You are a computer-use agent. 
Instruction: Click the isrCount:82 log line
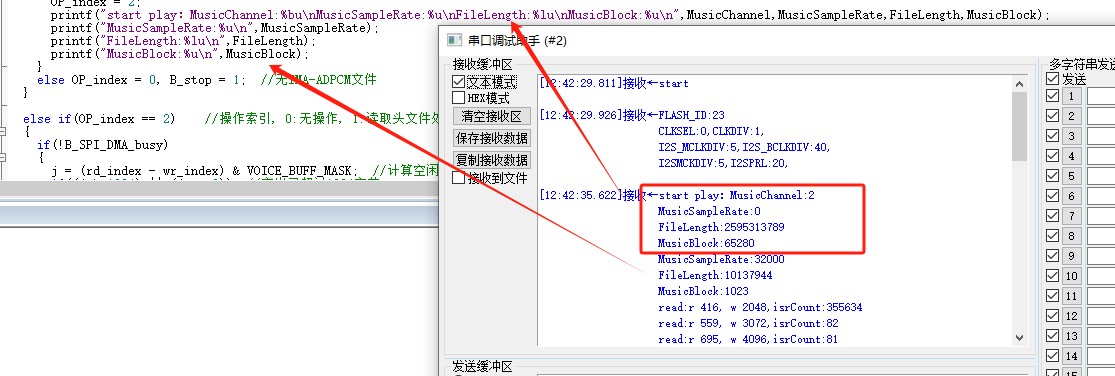click(749, 323)
